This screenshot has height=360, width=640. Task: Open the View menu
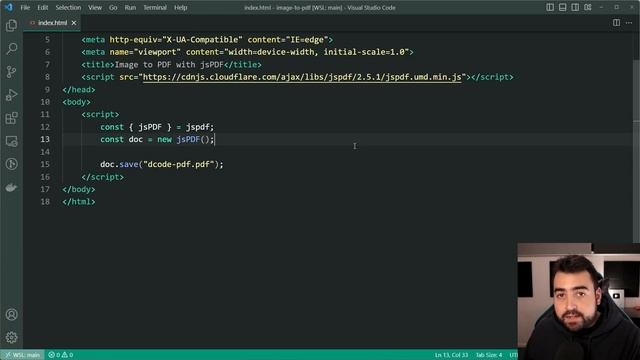click(x=95, y=7)
